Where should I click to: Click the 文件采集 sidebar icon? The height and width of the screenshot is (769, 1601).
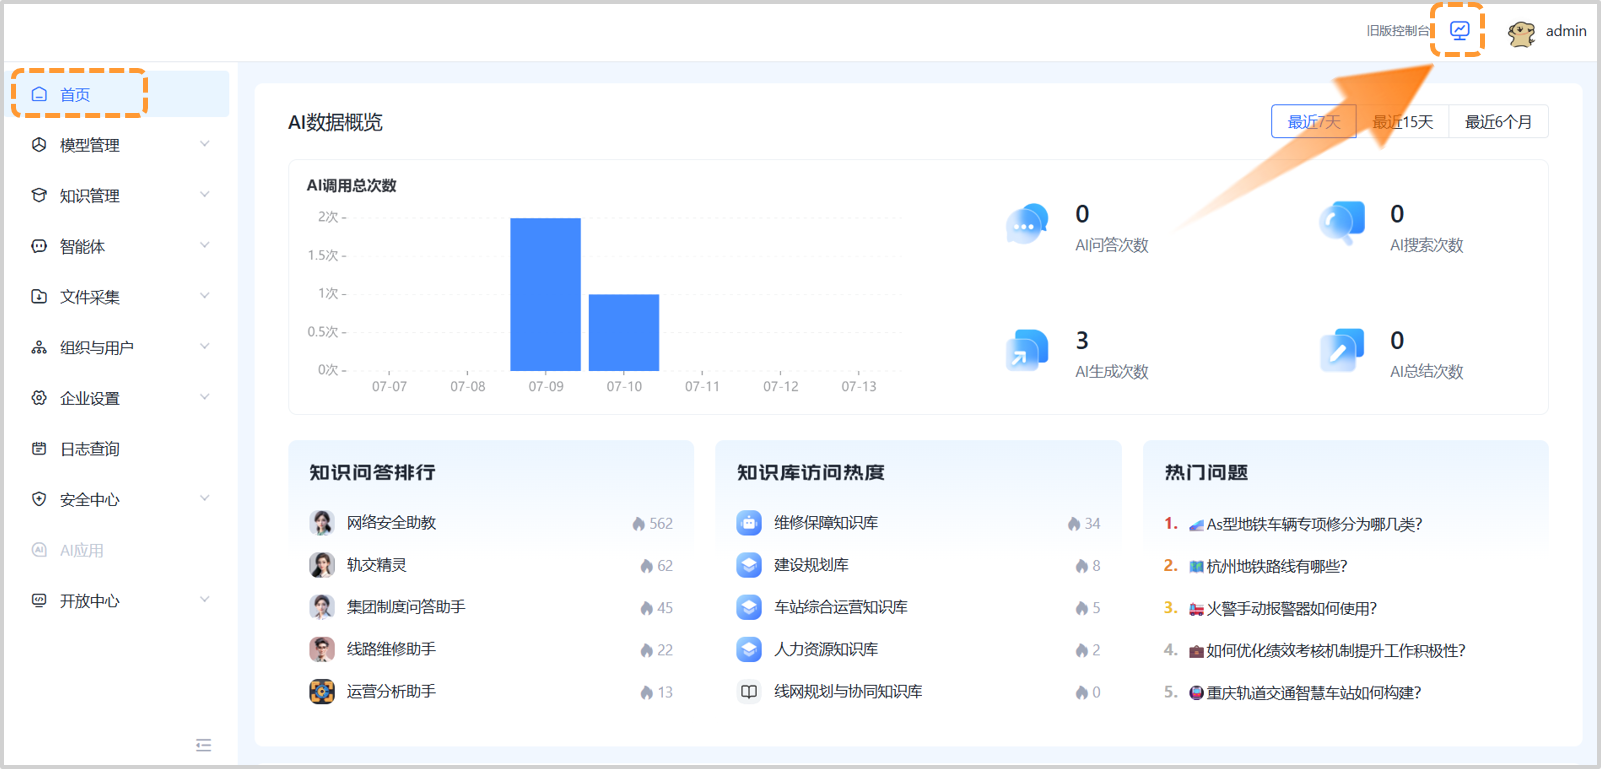(x=39, y=297)
